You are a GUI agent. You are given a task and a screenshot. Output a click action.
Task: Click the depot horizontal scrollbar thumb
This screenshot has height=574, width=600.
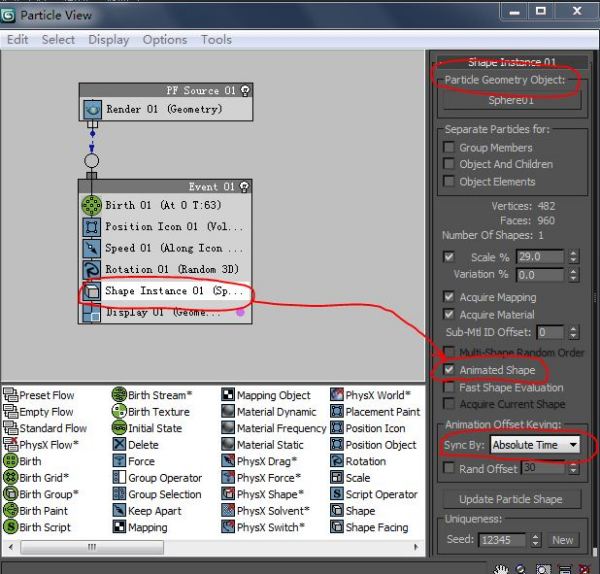[92, 547]
